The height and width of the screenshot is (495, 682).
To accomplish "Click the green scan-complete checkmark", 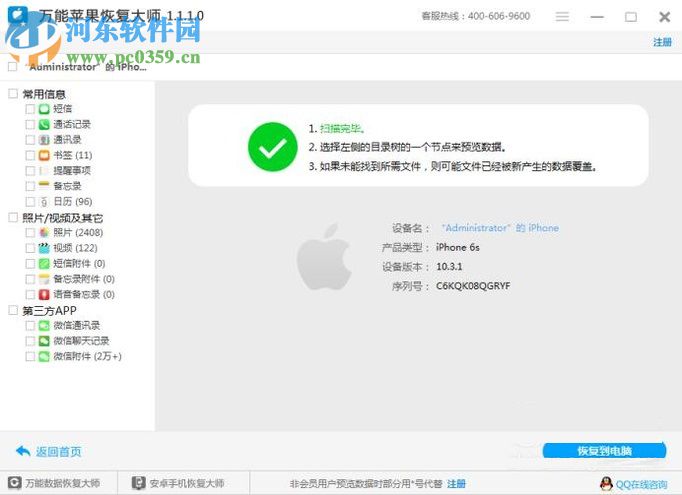I will coord(273,147).
